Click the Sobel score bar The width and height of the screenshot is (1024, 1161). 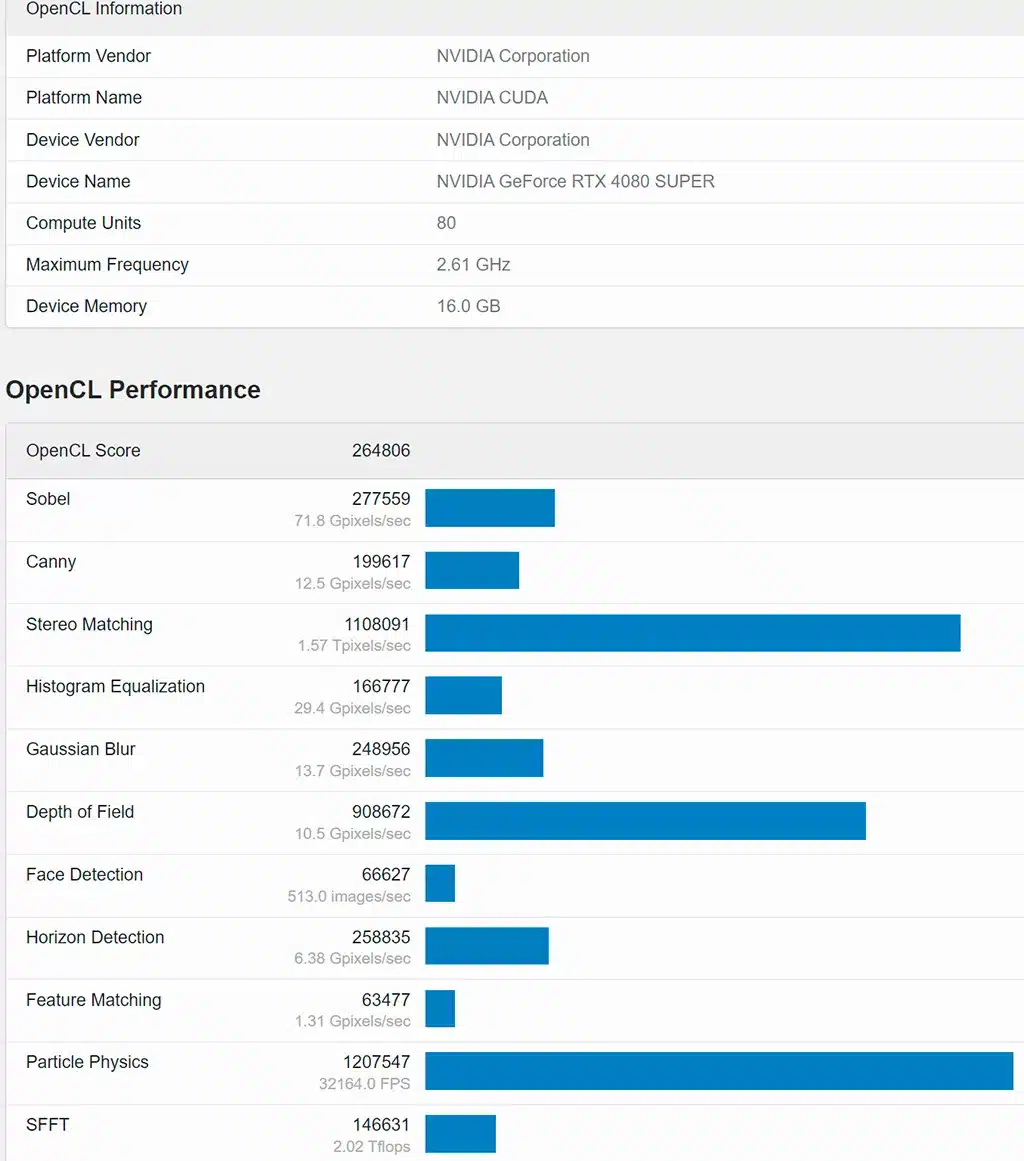pos(489,508)
